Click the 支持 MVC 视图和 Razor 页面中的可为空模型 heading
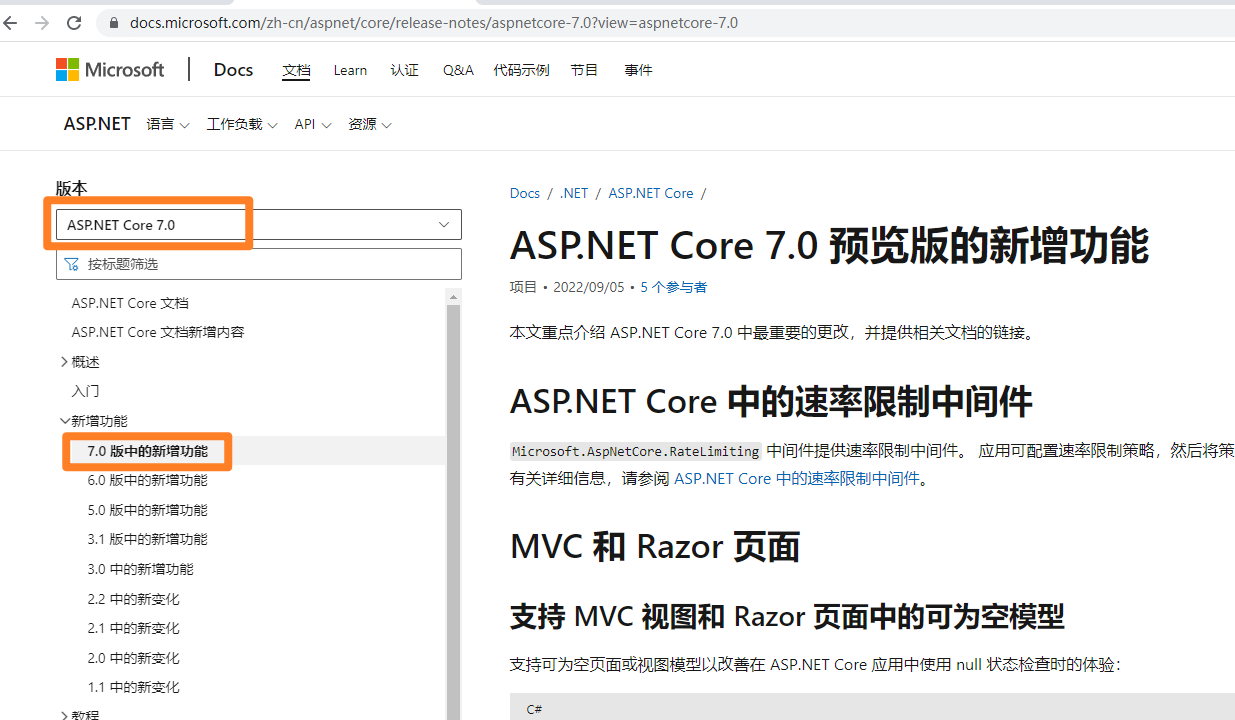The image size is (1235, 720). point(787,617)
